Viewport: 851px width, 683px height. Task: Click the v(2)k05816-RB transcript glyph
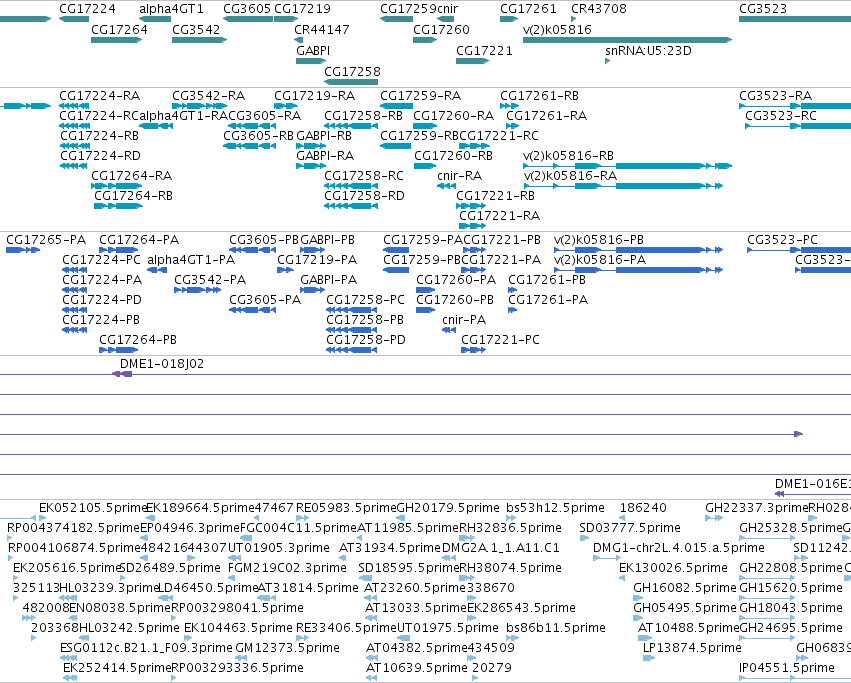click(627, 166)
